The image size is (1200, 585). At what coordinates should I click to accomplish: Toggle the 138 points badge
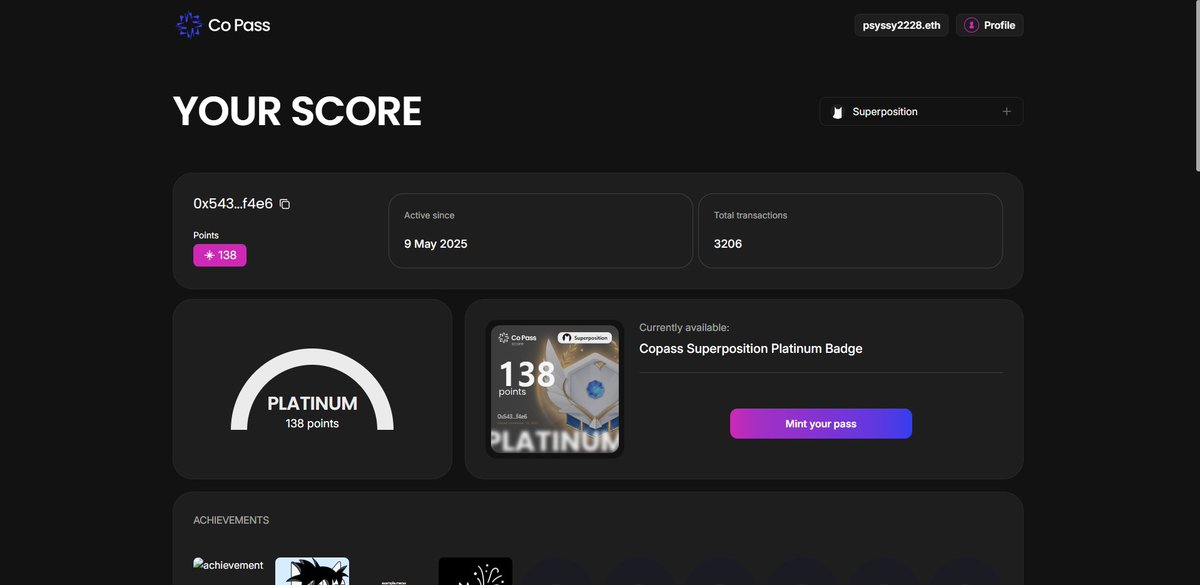(220, 254)
